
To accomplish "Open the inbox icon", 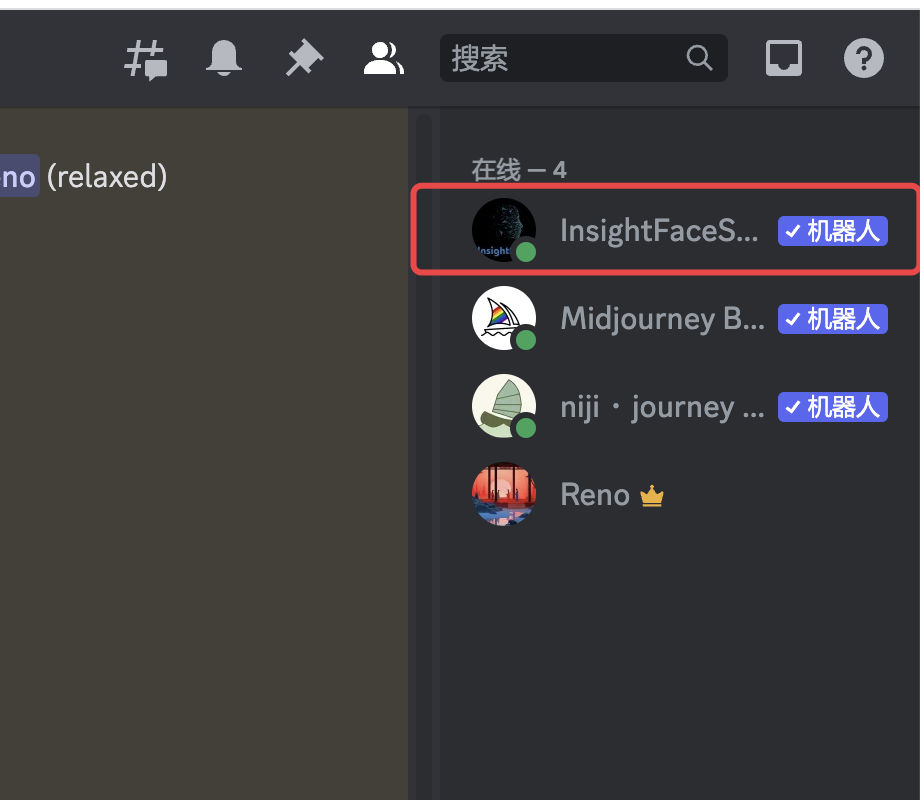I will point(784,58).
